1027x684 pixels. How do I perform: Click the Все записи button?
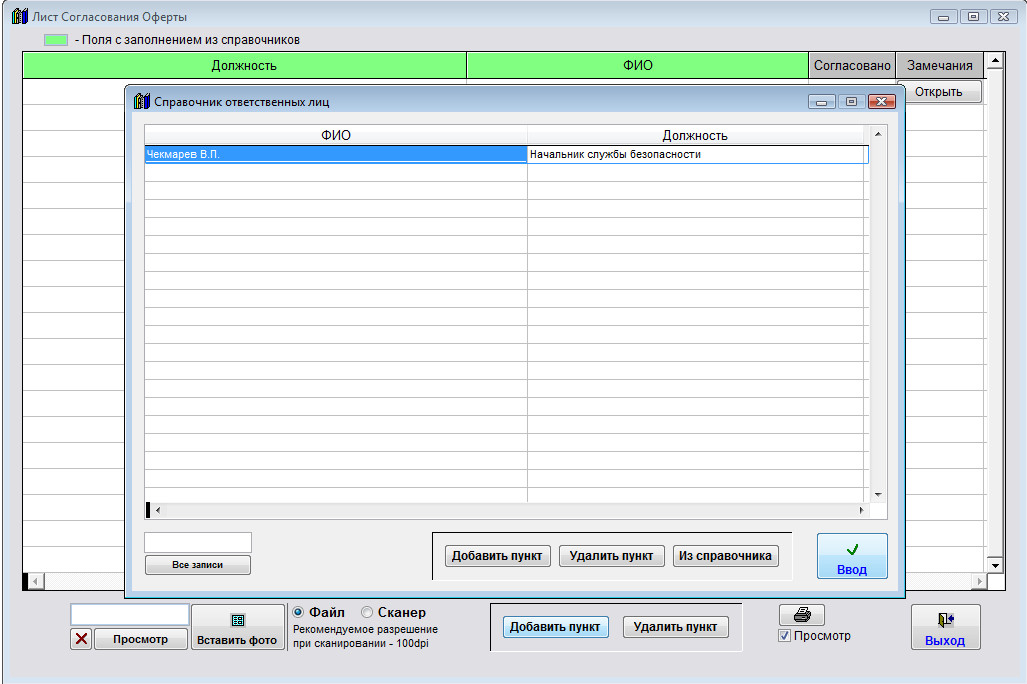198,565
